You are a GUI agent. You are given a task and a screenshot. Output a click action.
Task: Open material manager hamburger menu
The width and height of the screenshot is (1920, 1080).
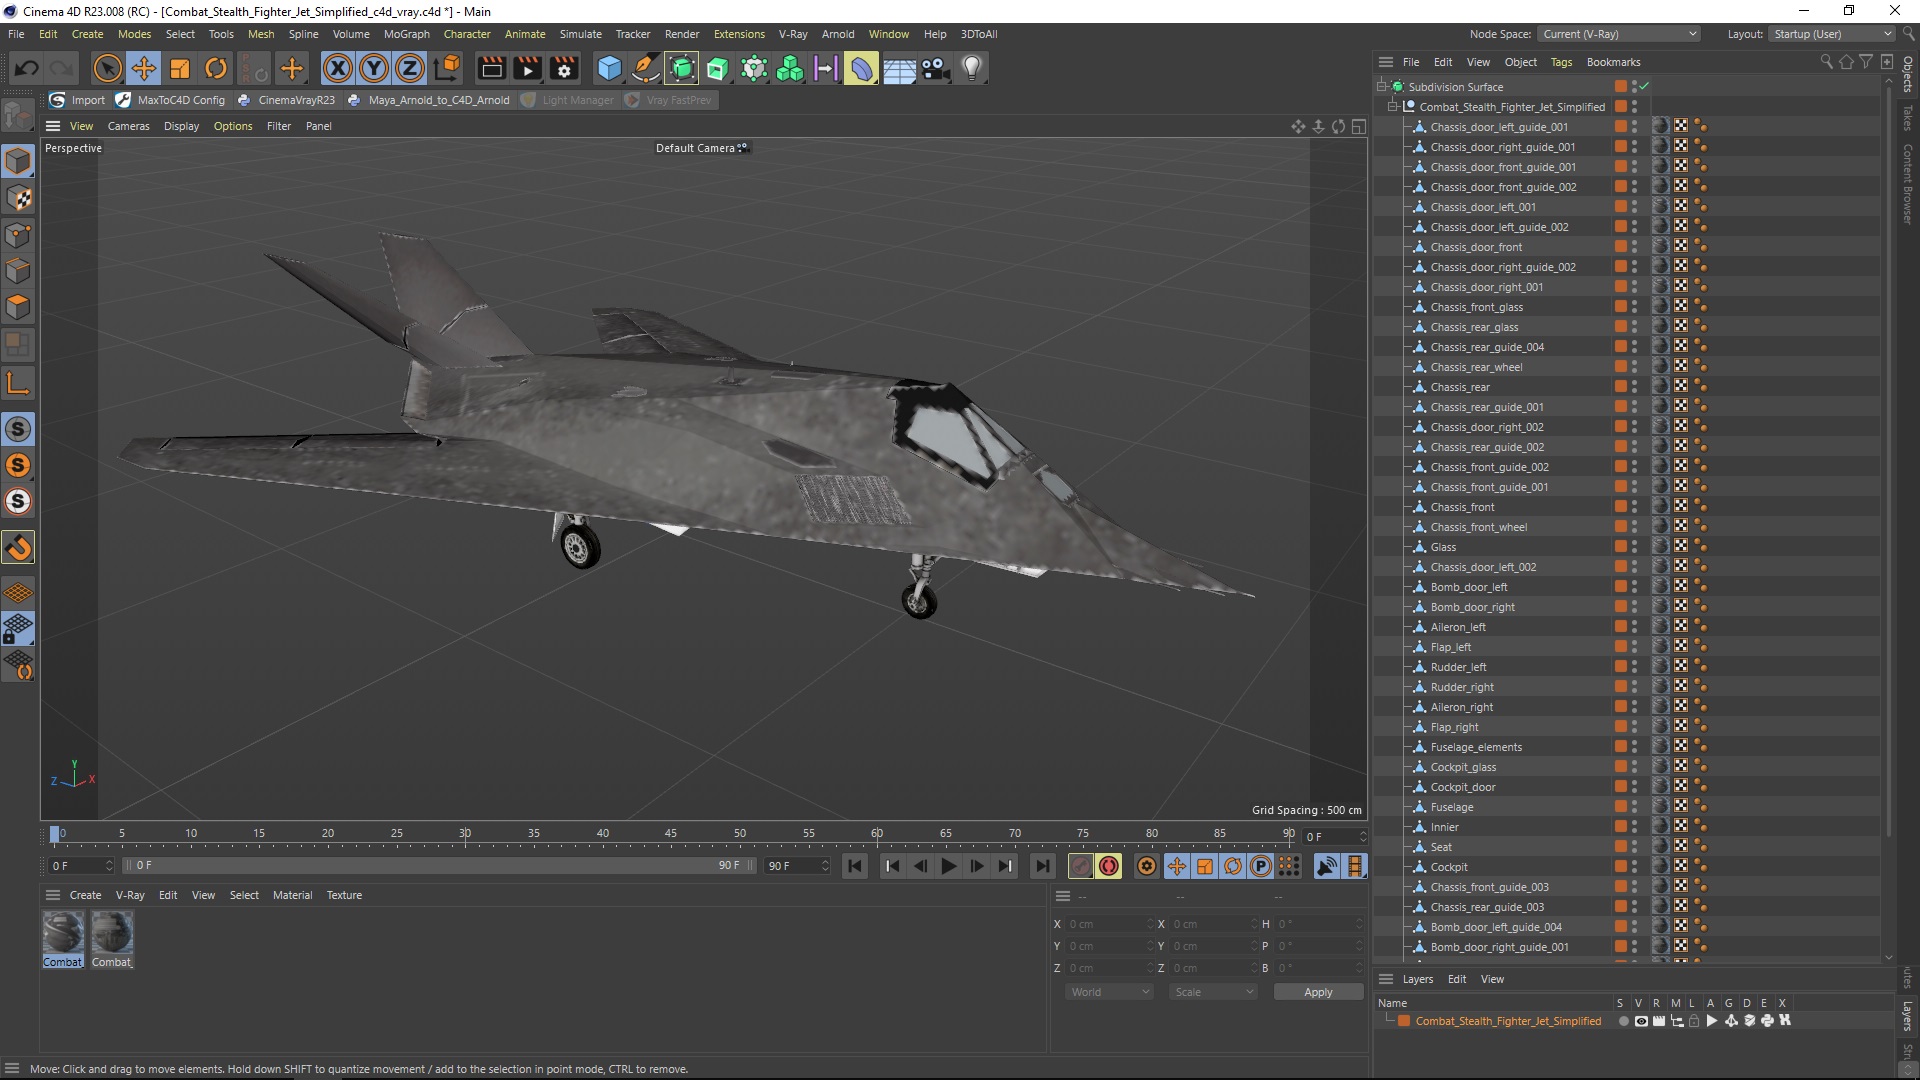[53, 895]
